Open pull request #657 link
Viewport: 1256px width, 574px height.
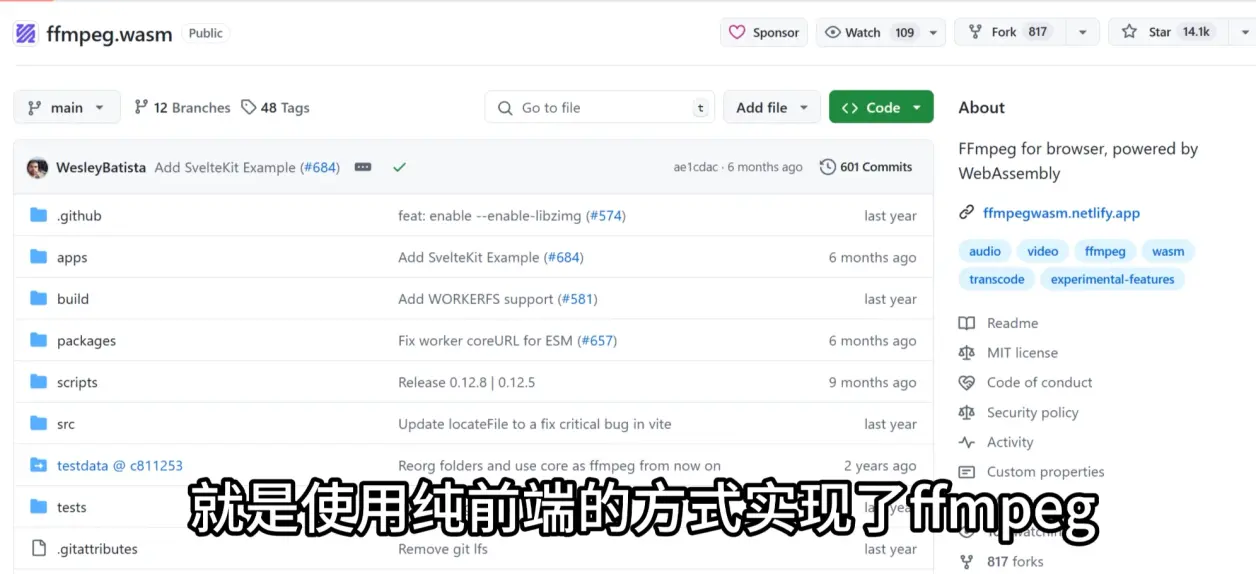point(597,341)
